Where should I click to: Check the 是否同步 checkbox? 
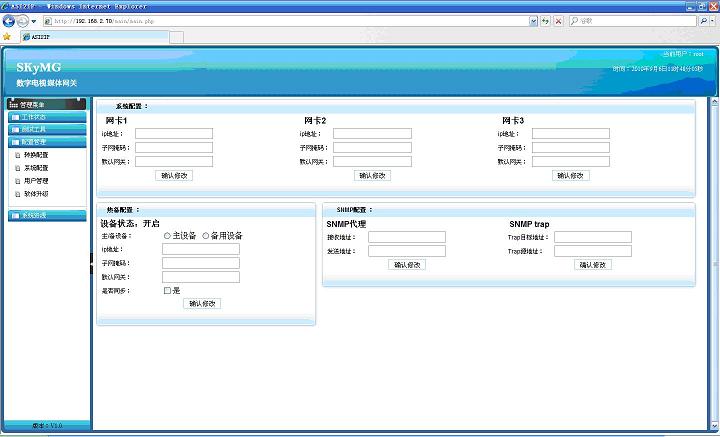167,290
